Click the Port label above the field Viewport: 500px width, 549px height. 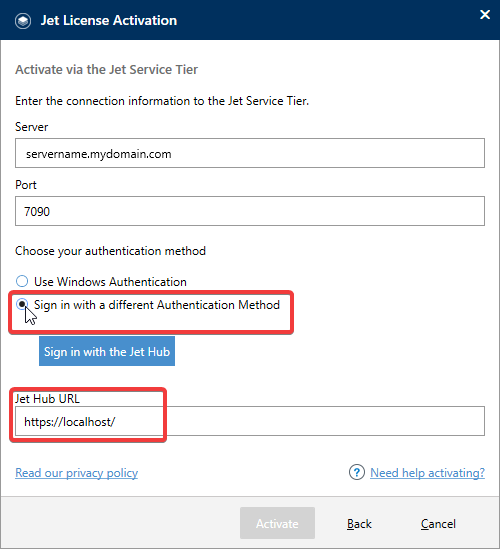(x=26, y=185)
